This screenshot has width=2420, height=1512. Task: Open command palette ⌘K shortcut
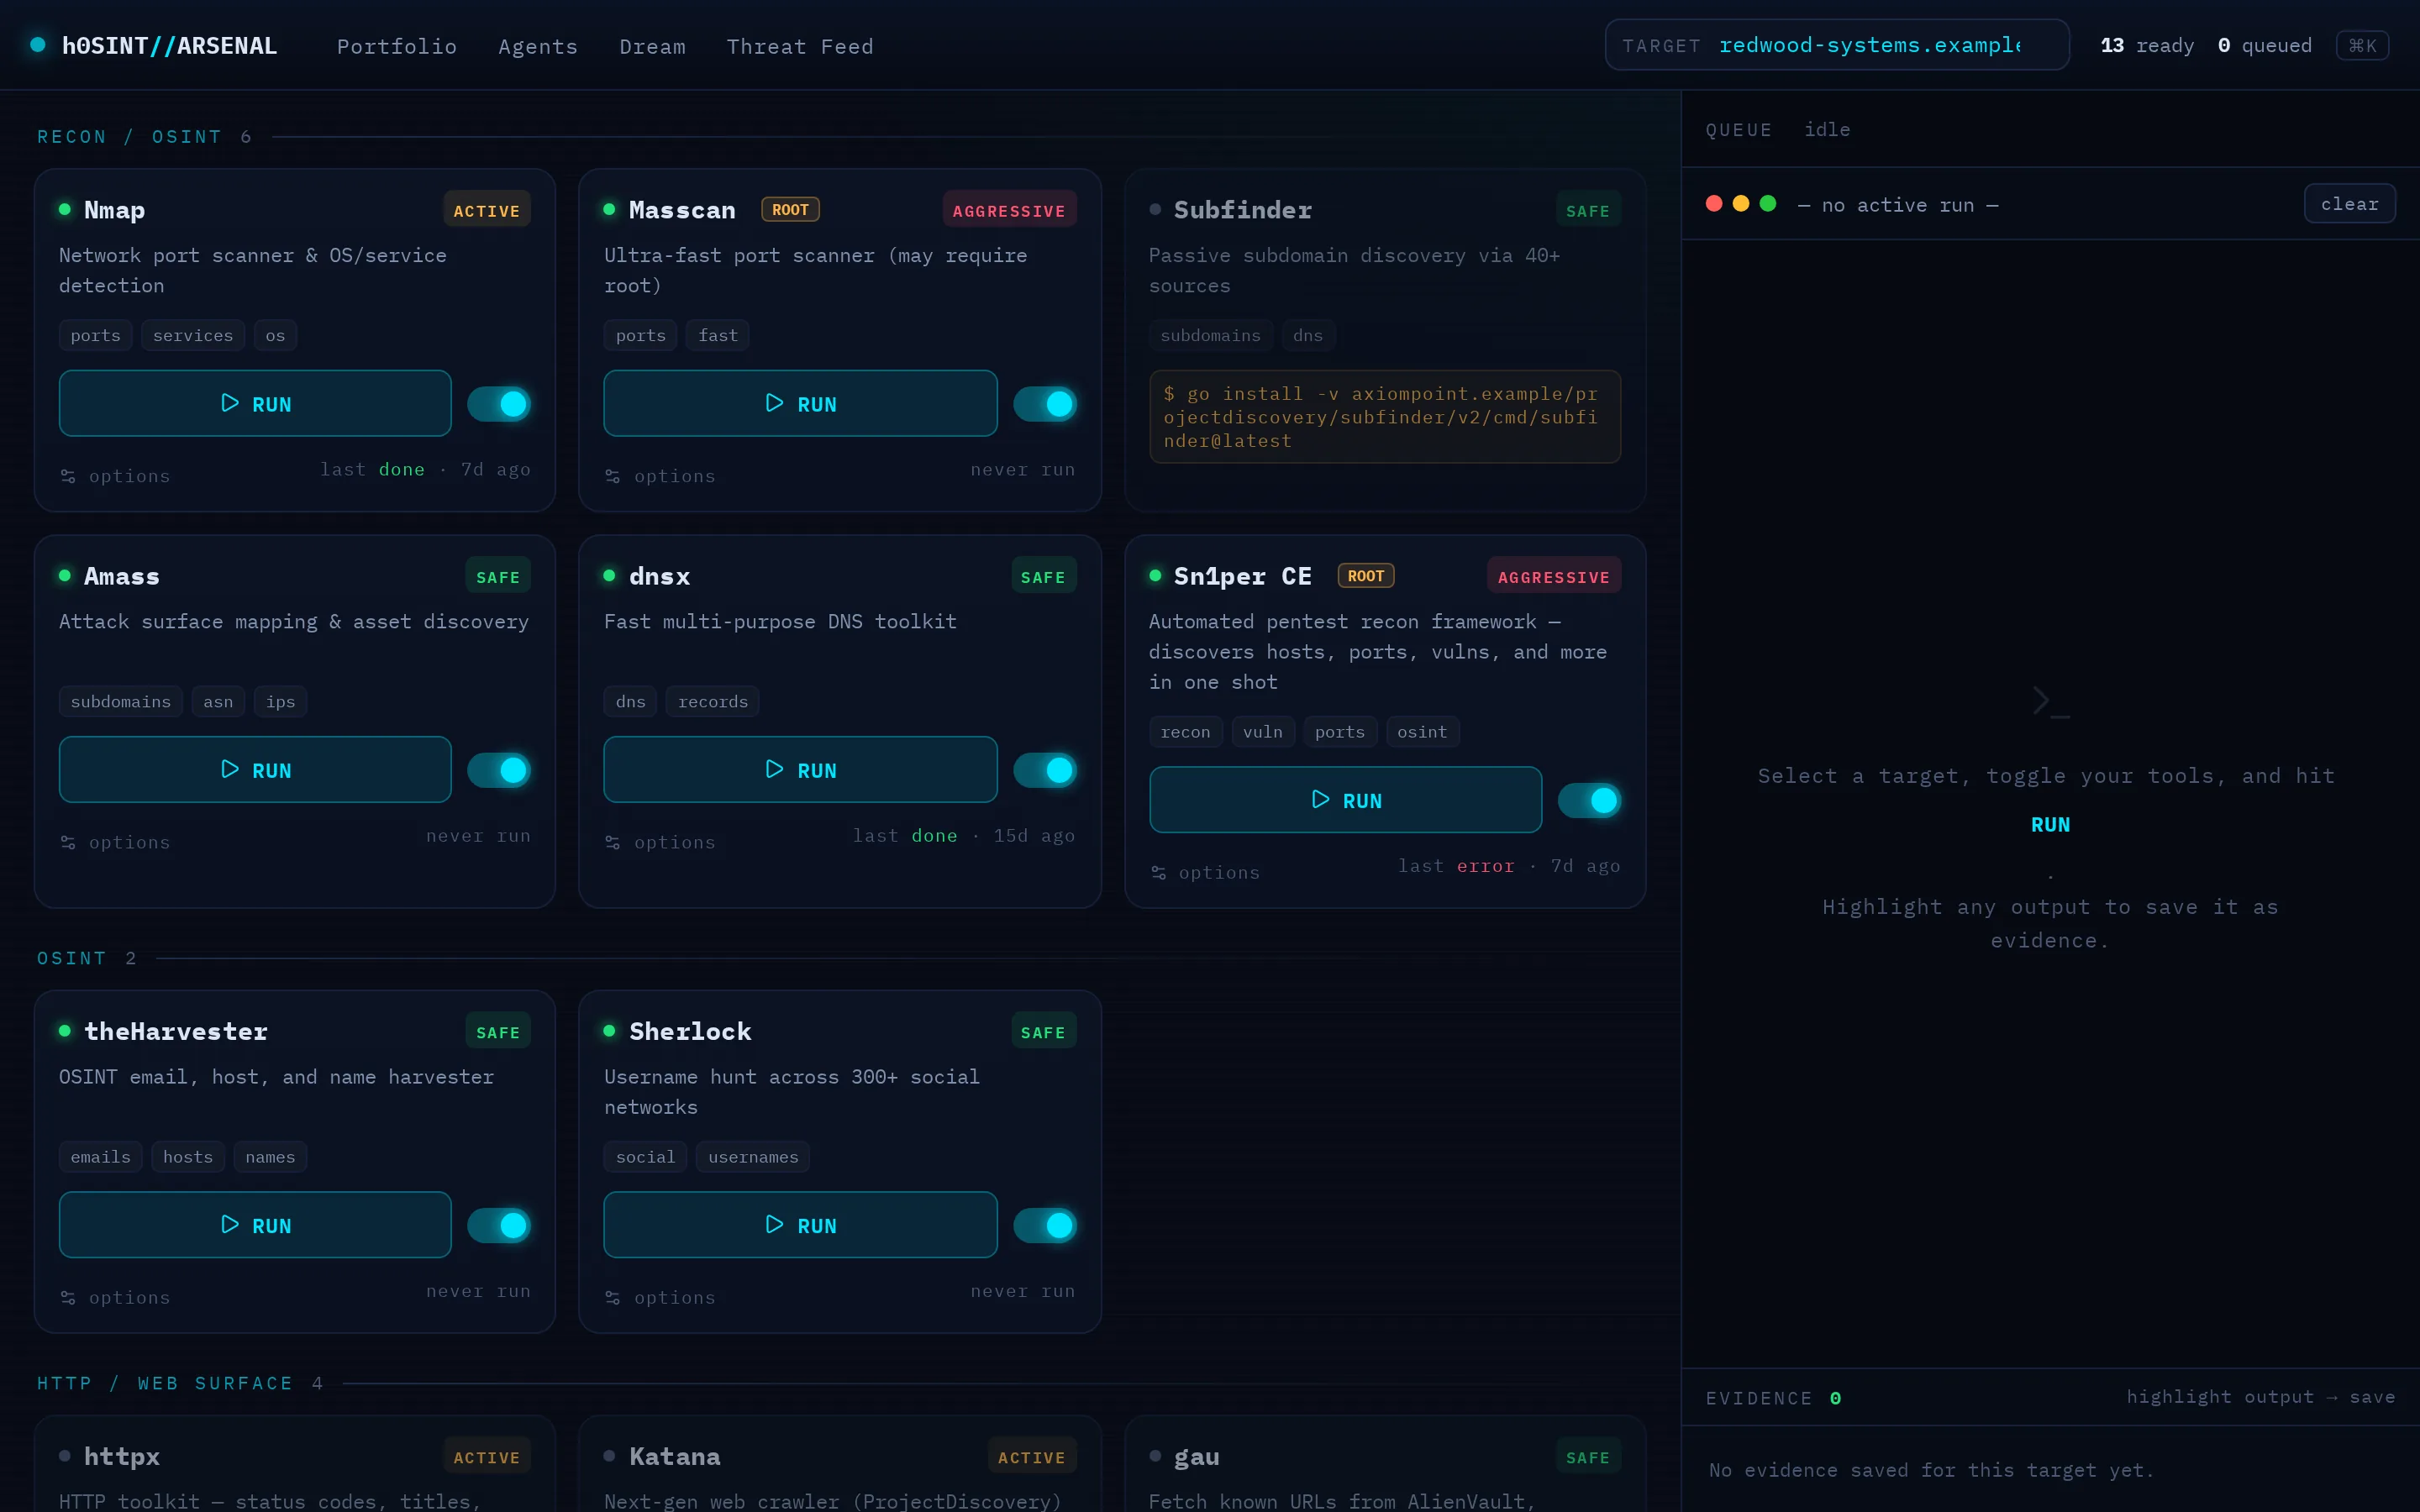[x=2362, y=45]
